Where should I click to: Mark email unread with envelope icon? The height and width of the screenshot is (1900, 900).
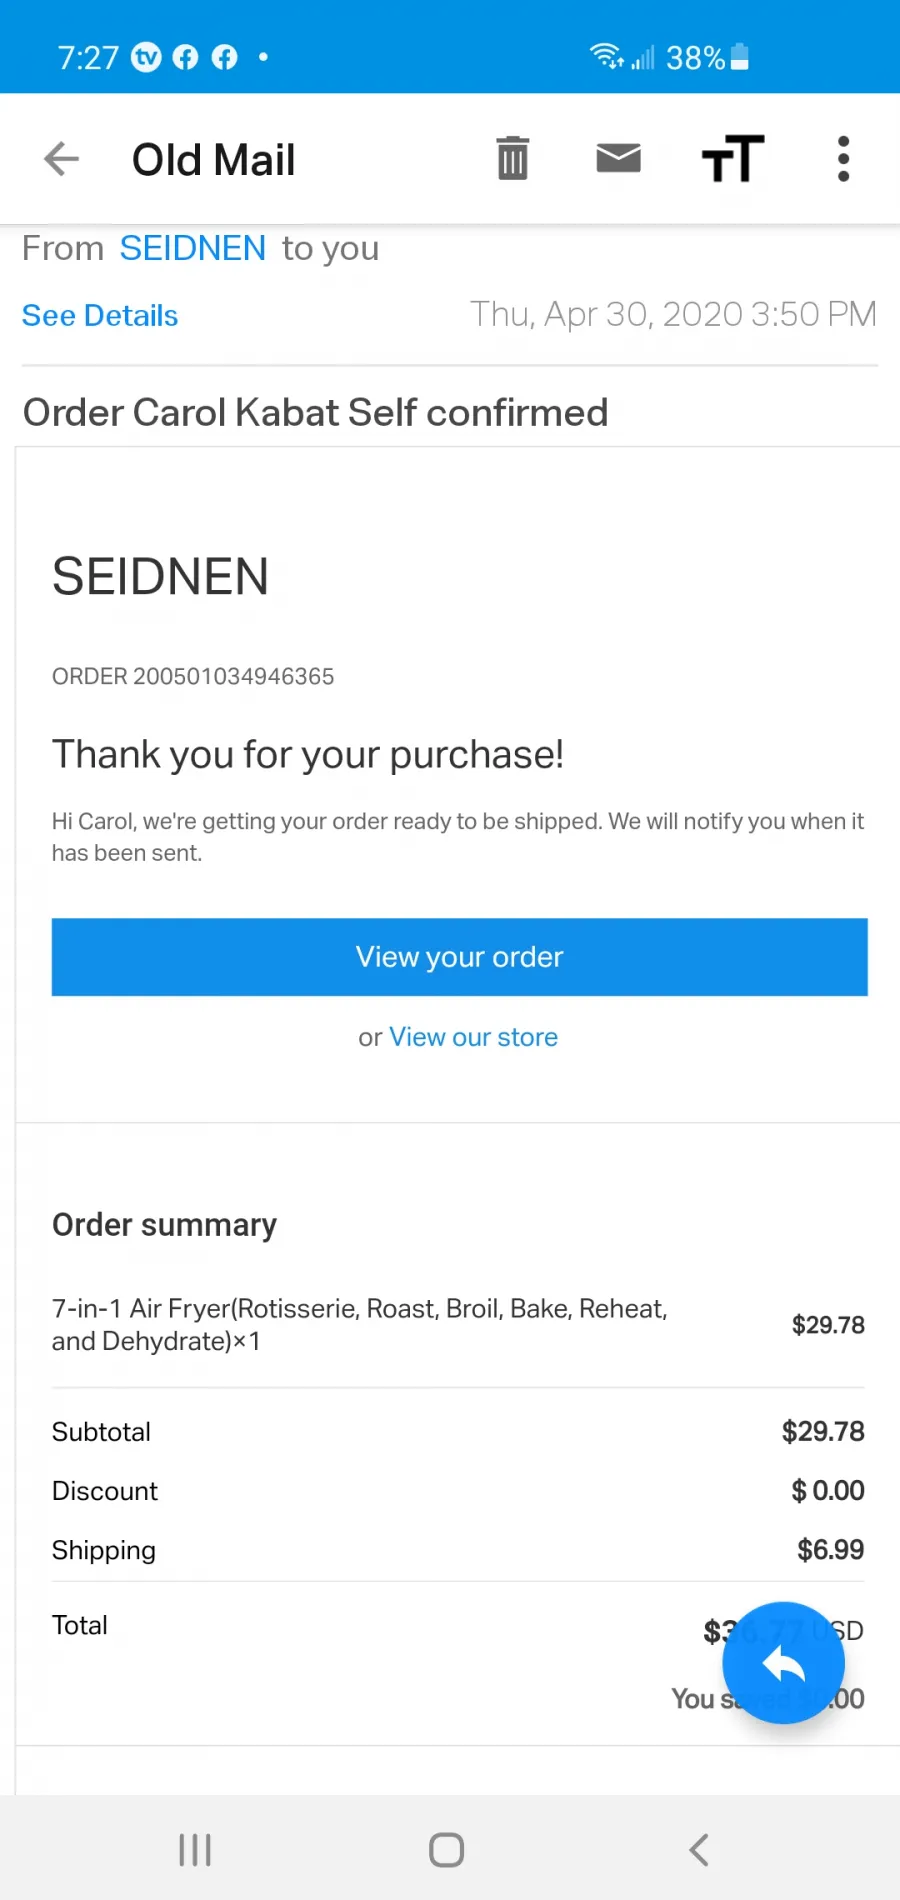618,157
